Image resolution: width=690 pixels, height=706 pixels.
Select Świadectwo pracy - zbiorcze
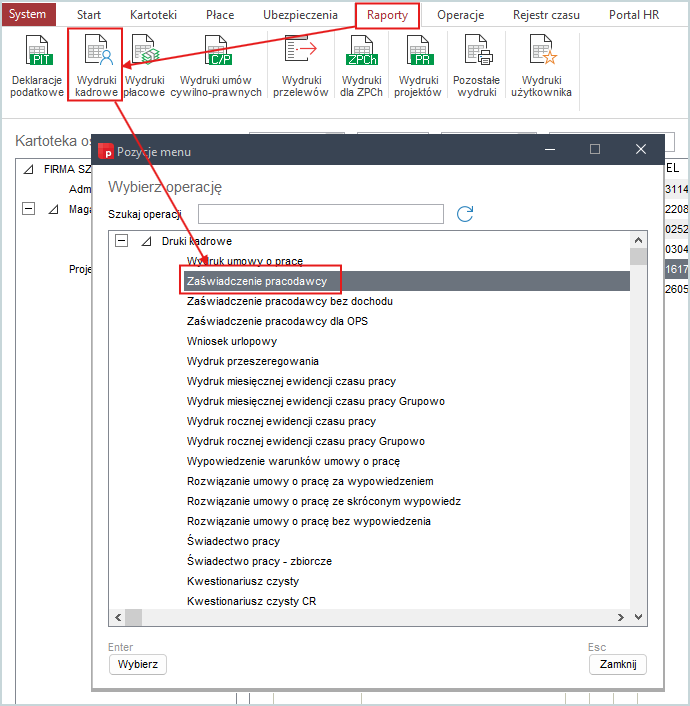[259, 561]
